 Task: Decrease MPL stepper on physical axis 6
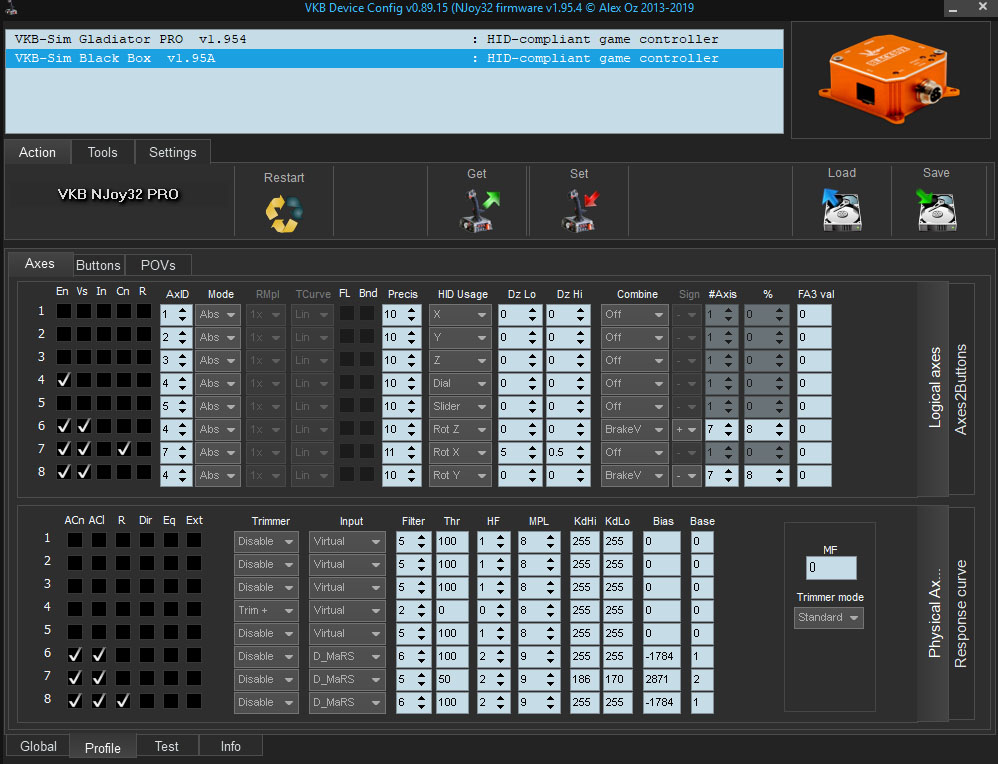point(551,660)
